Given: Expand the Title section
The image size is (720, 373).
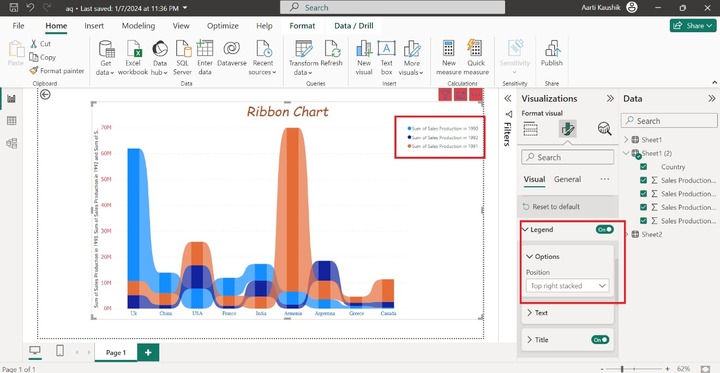Looking at the screenshot, I should [x=529, y=340].
